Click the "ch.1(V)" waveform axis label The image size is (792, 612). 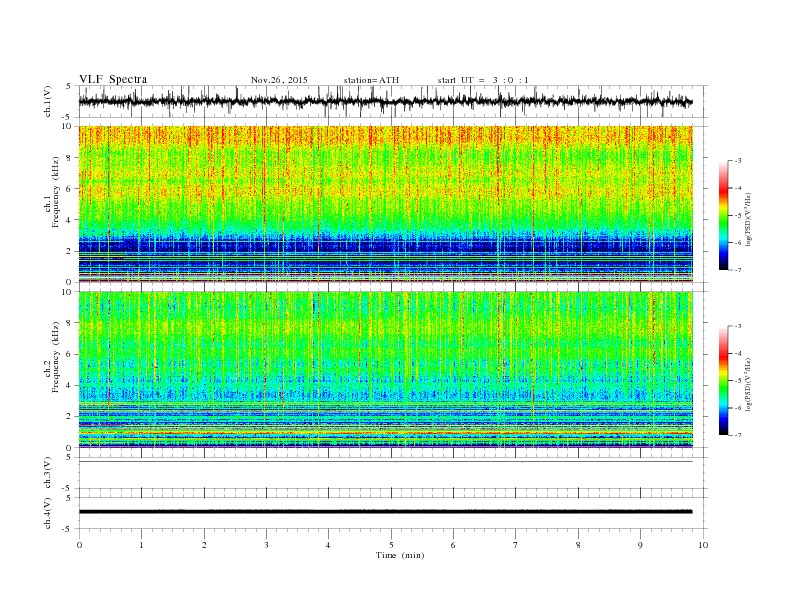[49, 101]
